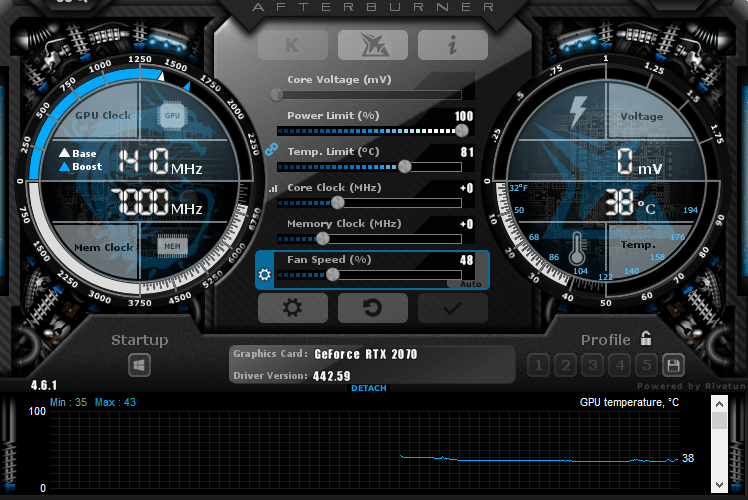This screenshot has width=748, height=500.
Task: Click the monitoring graph scroll up arrow
Action: pos(719,404)
